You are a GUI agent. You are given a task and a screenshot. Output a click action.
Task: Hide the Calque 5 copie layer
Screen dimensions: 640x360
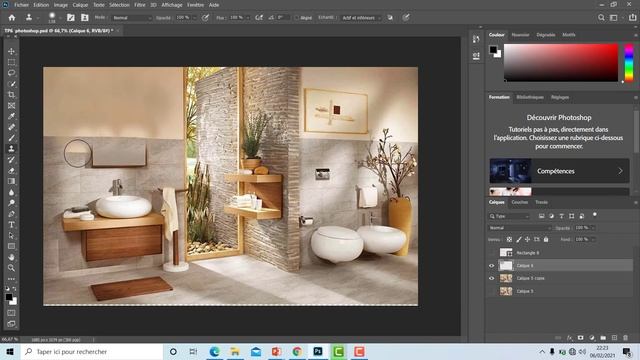coord(491,278)
